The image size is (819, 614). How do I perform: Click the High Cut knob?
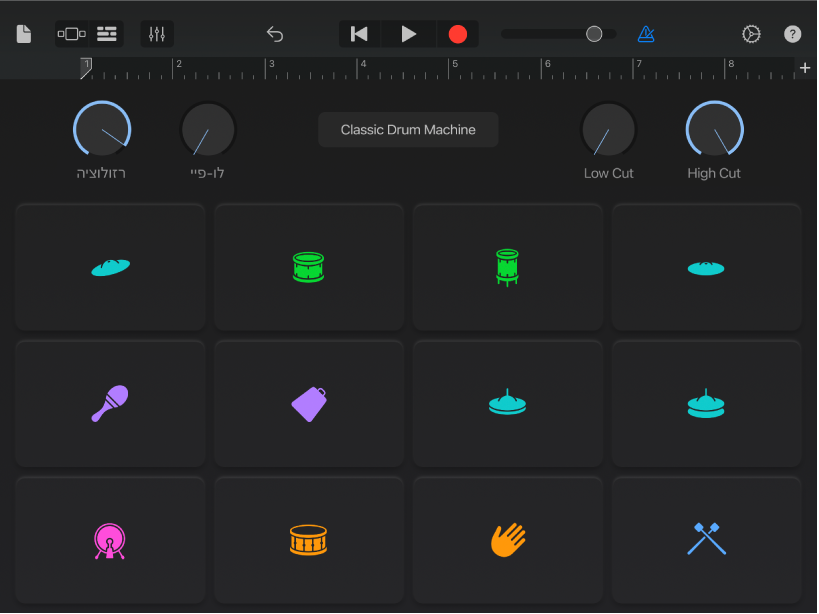pos(714,130)
